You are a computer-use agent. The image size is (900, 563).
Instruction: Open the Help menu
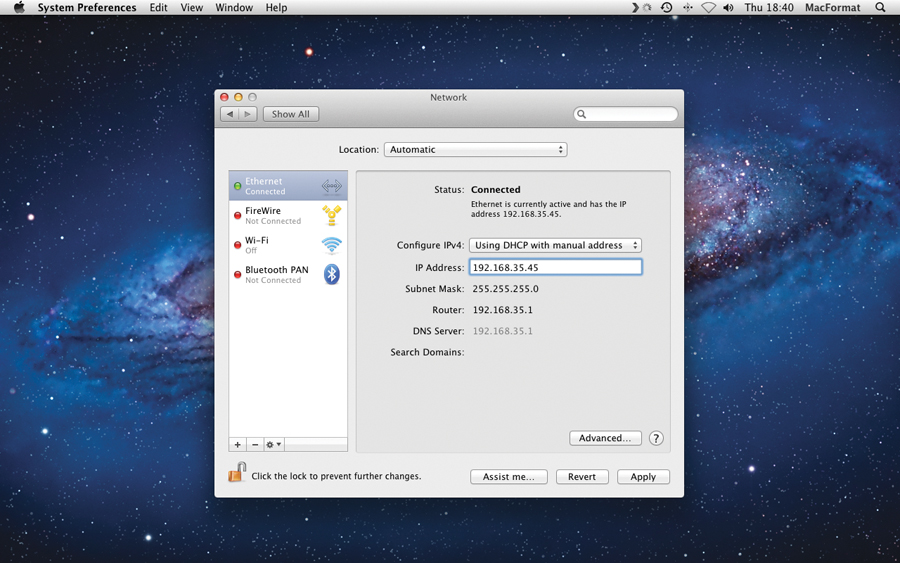click(276, 7)
